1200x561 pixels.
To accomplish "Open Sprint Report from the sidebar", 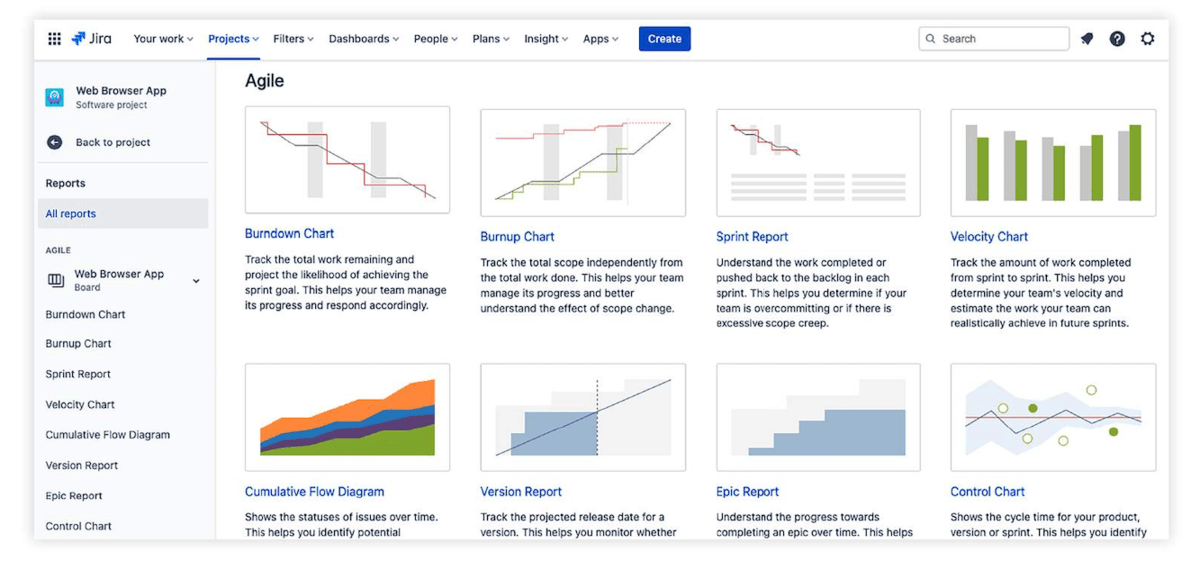I will pos(78,374).
